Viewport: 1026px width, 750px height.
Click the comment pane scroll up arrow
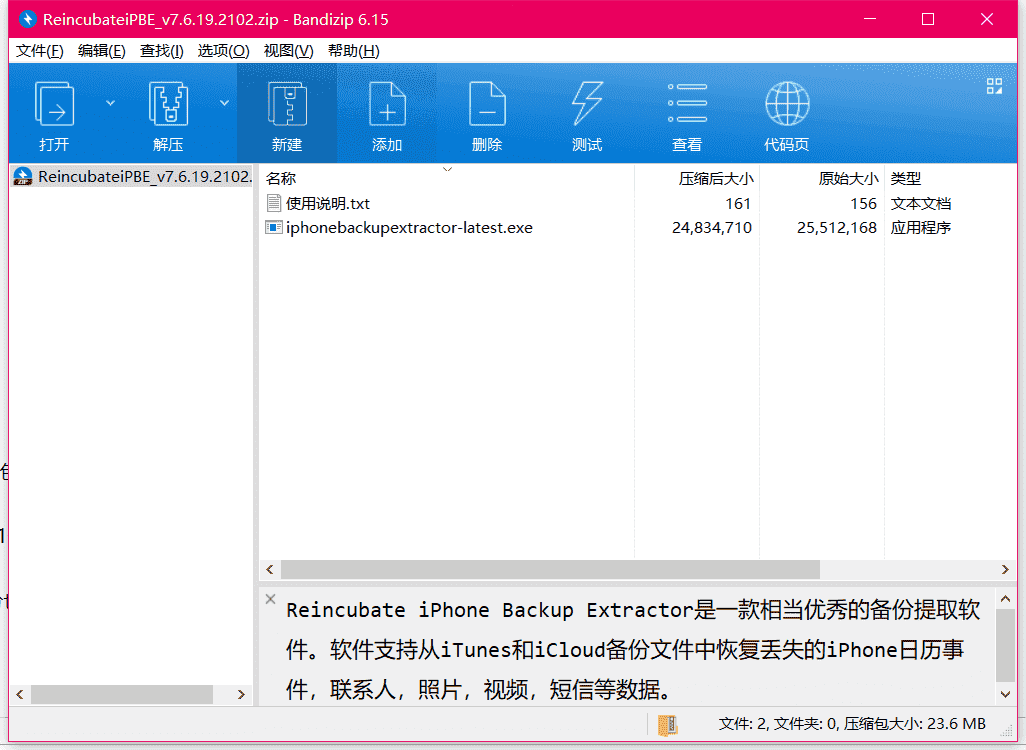(1006, 599)
